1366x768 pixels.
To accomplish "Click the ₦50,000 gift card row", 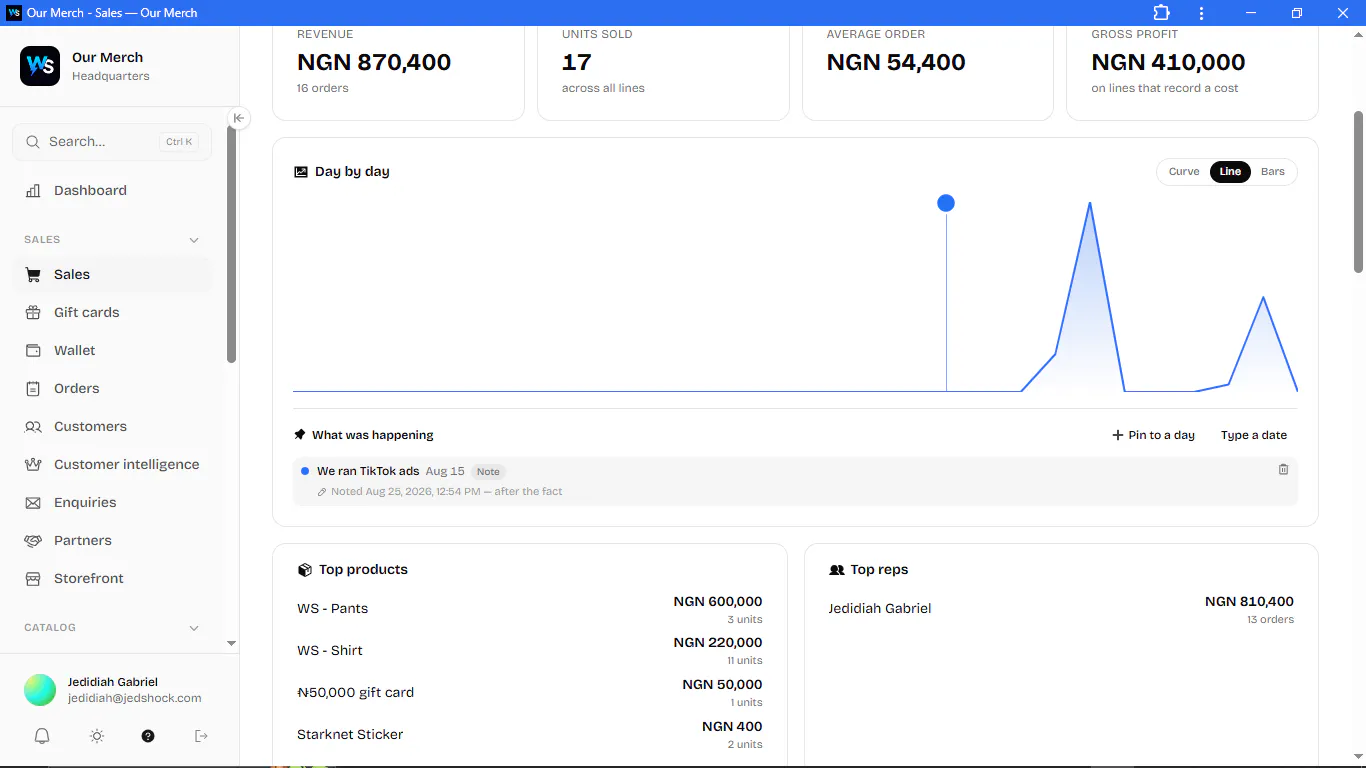I will point(529,693).
